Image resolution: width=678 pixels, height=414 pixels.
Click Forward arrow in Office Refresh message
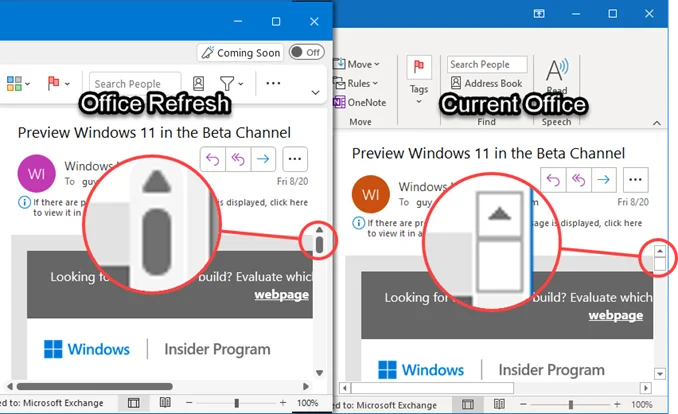click(x=263, y=159)
